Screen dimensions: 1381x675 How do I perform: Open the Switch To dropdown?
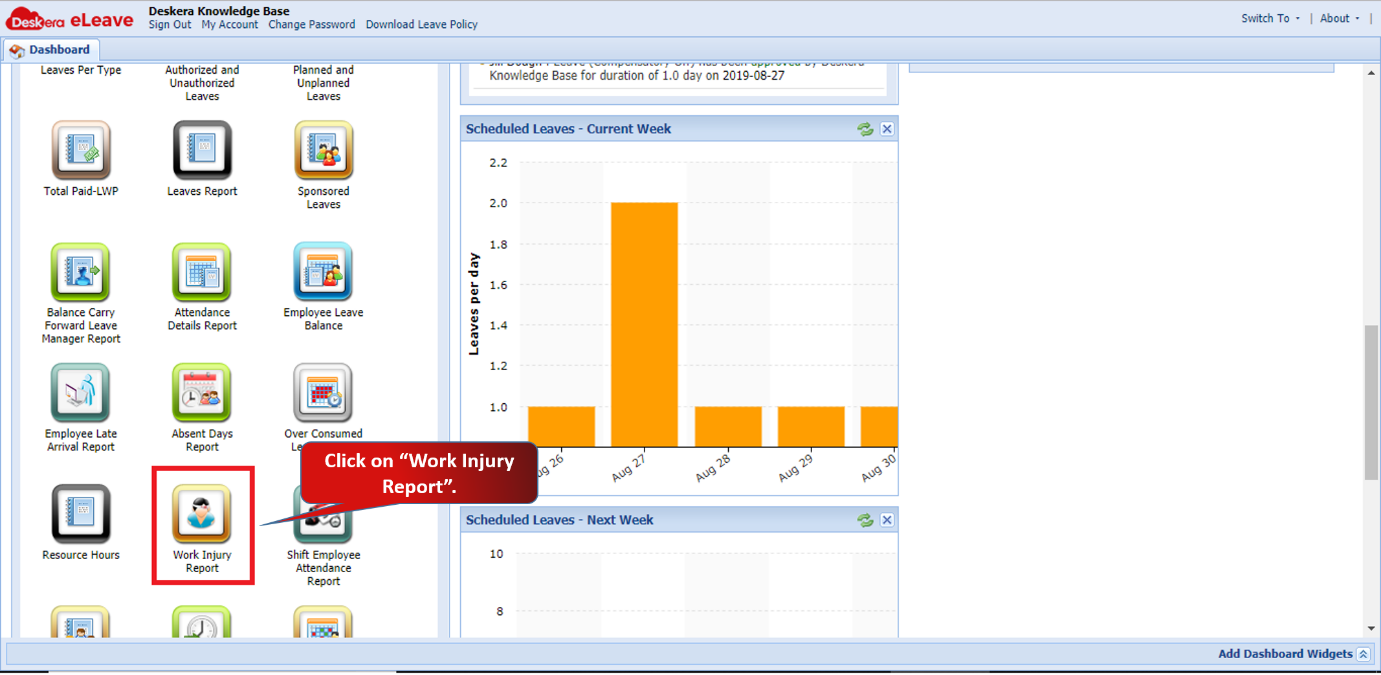click(x=1270, y=18)
